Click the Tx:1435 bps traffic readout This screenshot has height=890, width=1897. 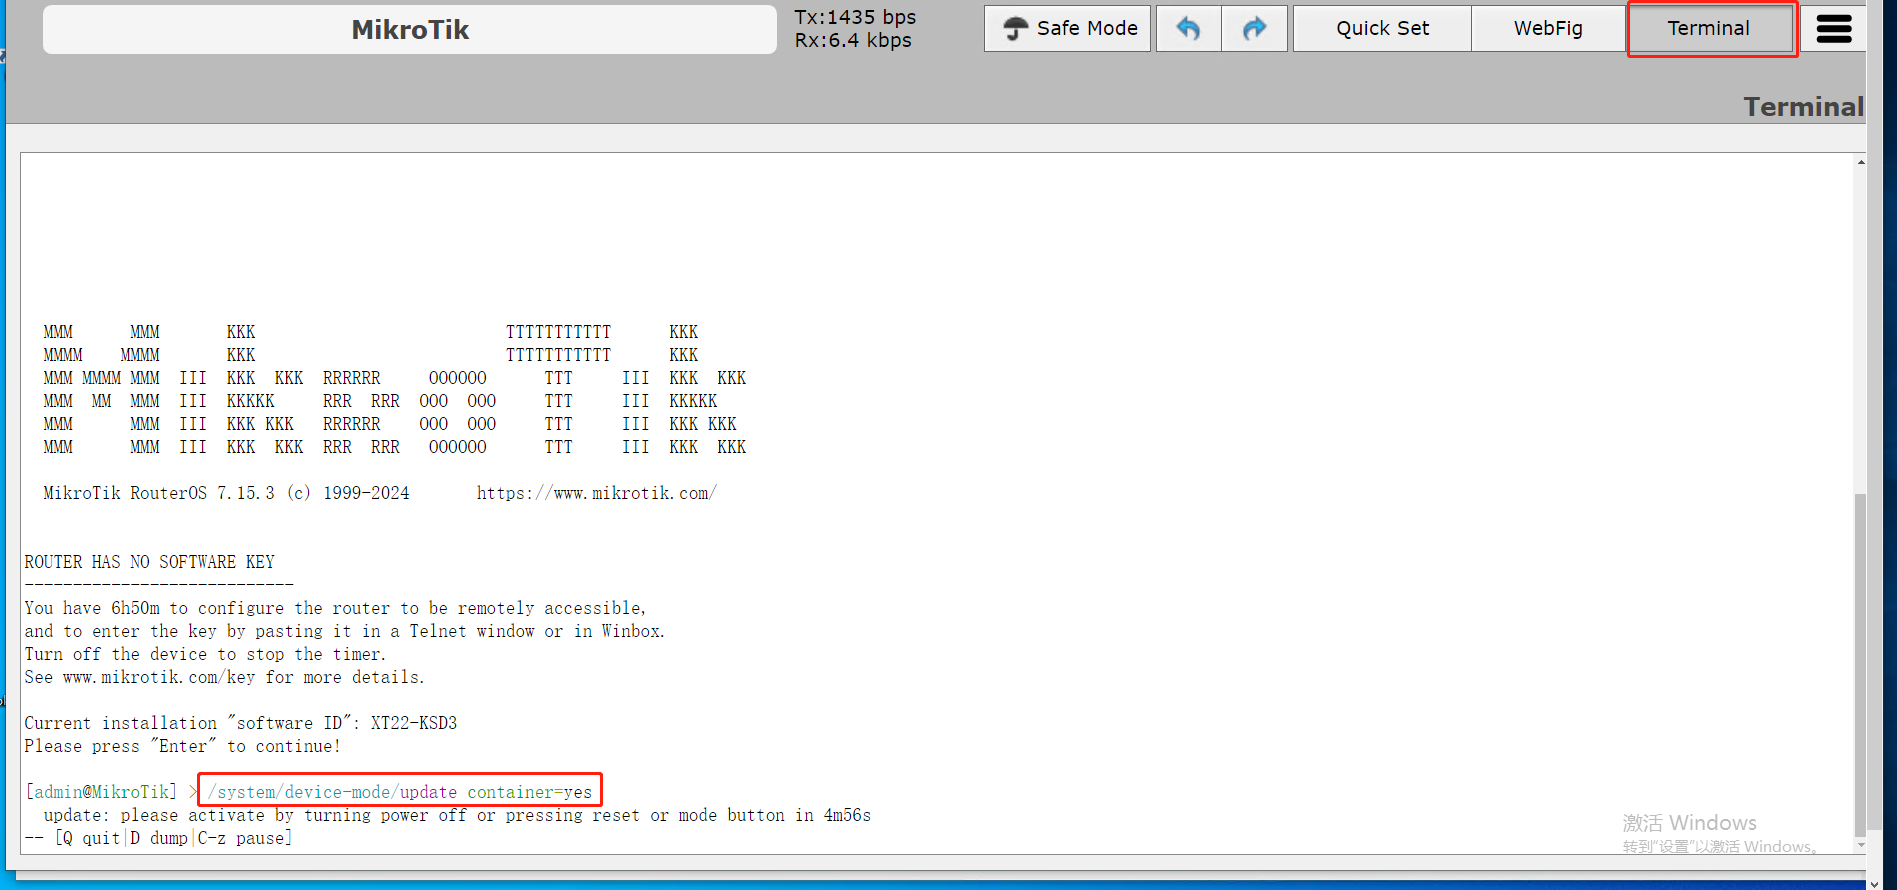coord(855,17)
